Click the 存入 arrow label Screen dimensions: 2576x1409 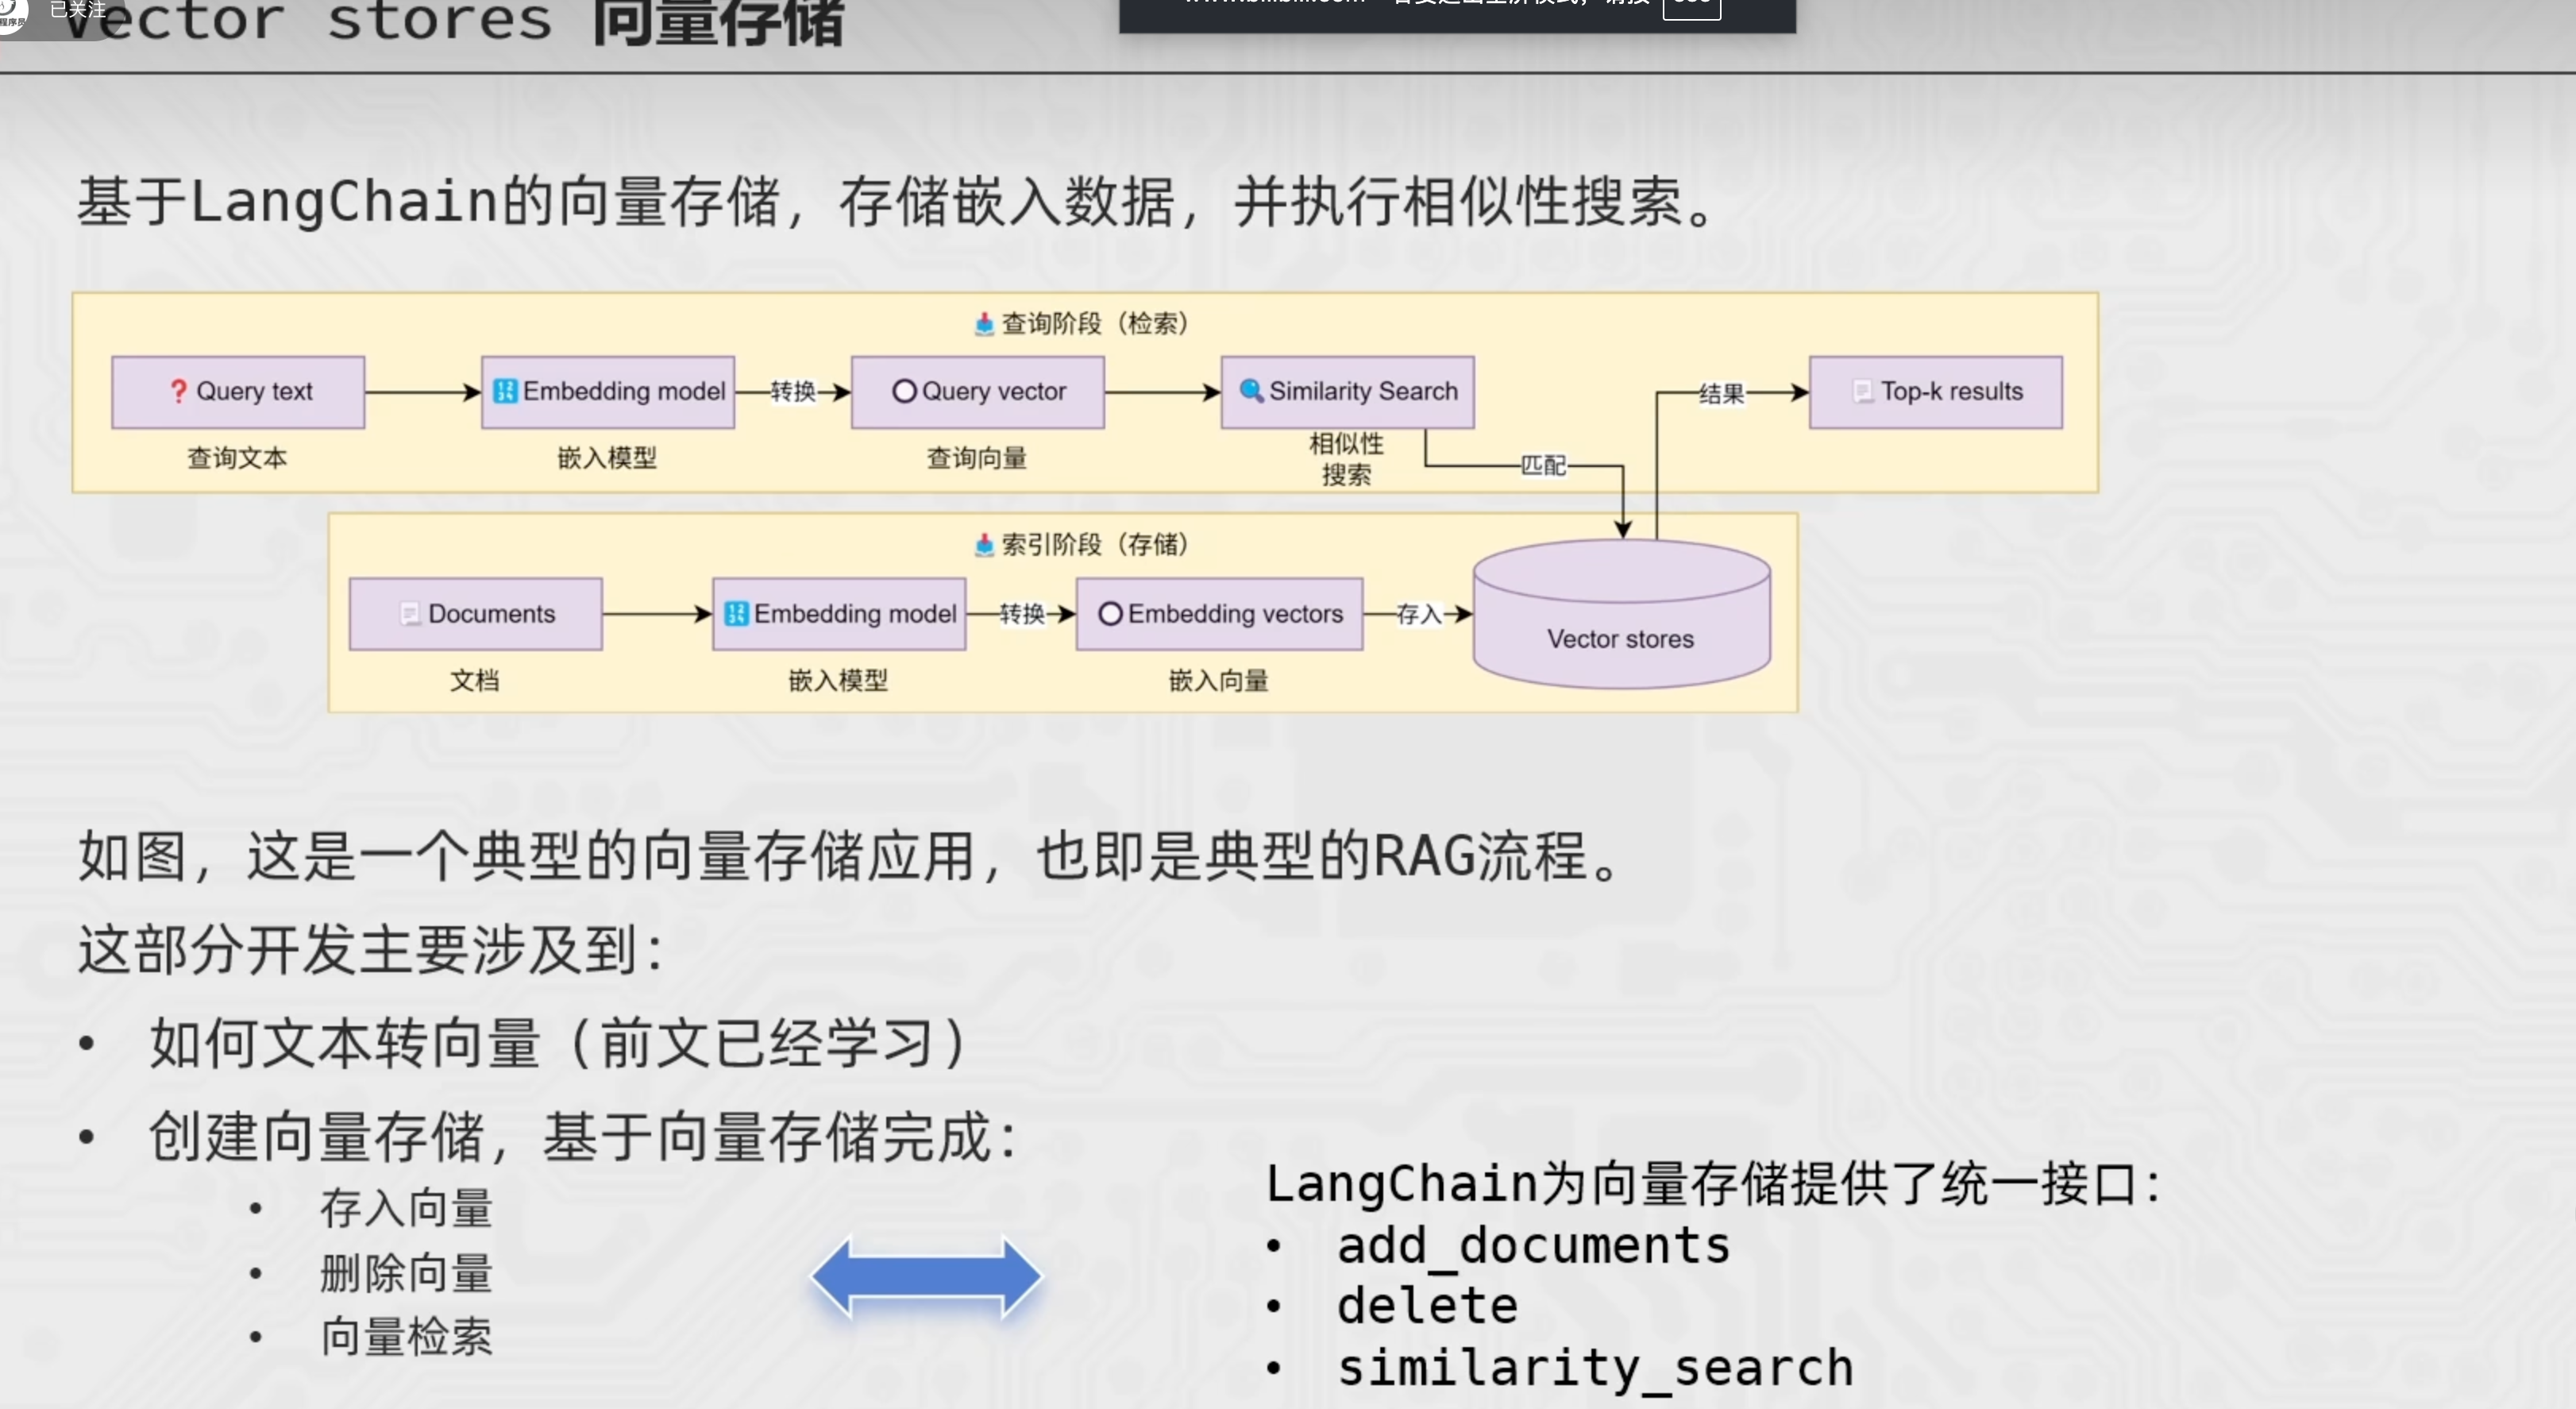pyautogui.click(x=1419, y=614)
